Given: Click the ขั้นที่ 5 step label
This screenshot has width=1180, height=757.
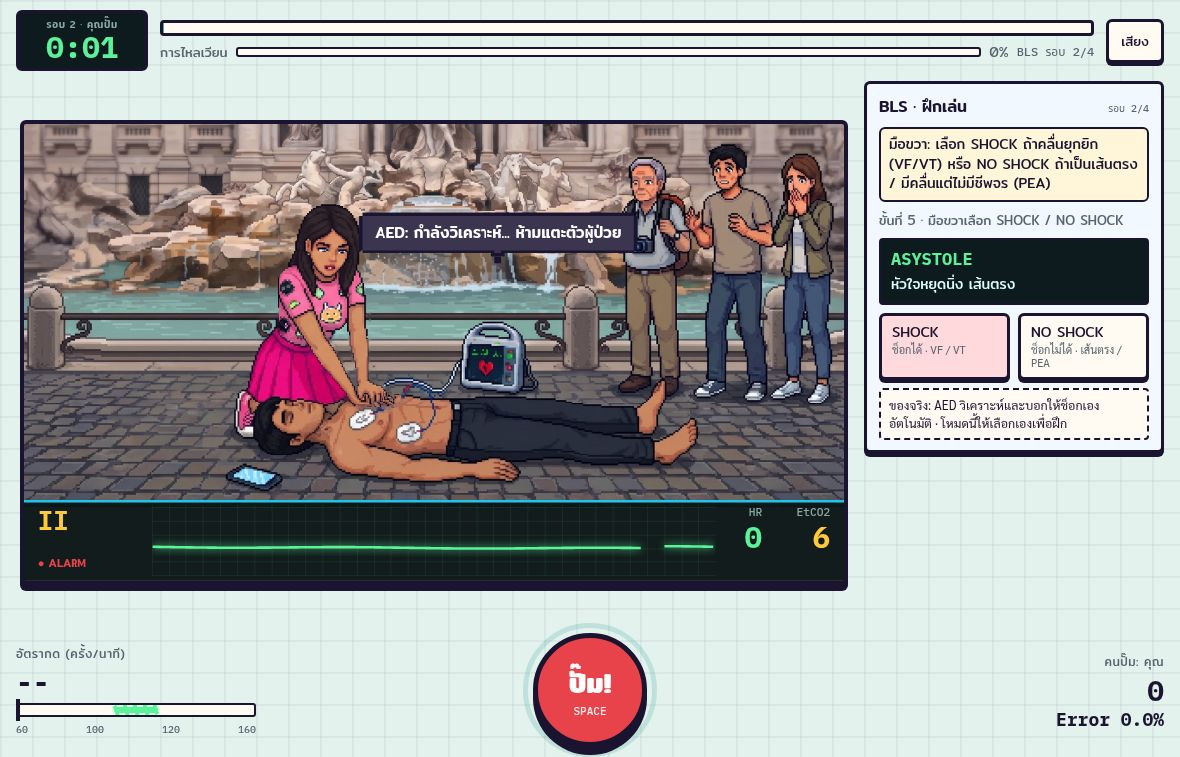Looking at the screenshot, I should click(x=1001, y=220).
